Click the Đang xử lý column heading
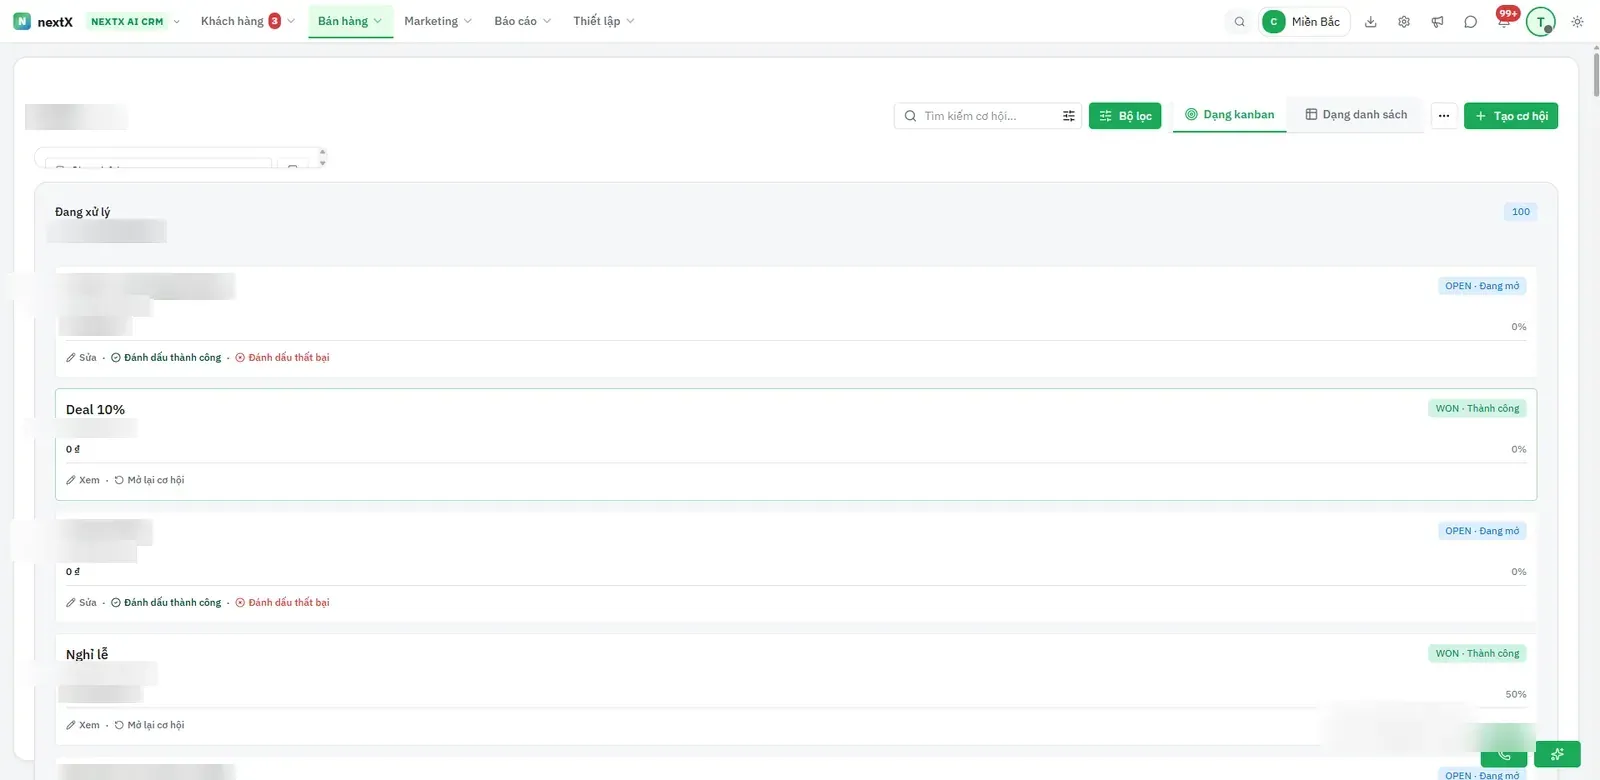The width and height of the screenshot is (1600, 780). point(83,212)
